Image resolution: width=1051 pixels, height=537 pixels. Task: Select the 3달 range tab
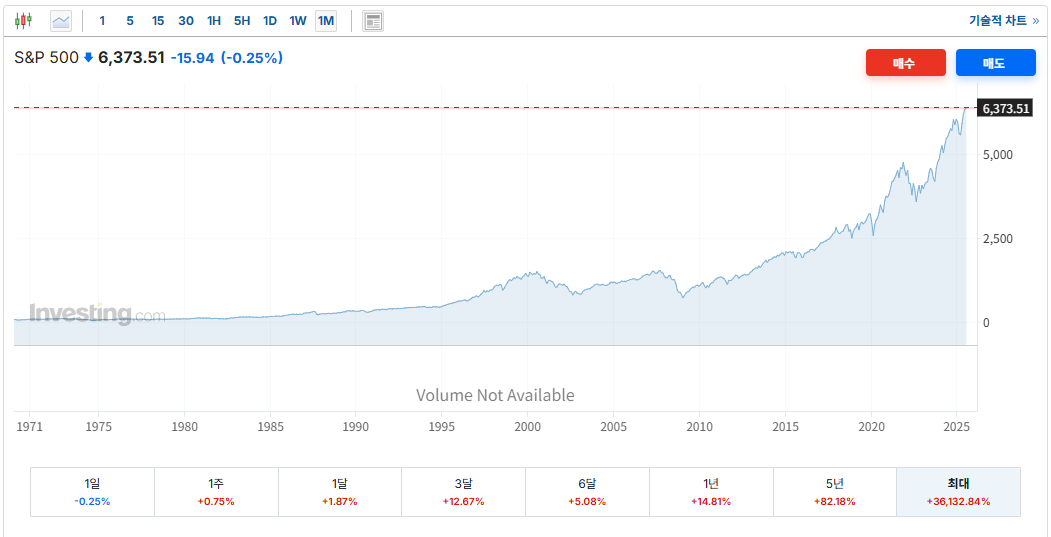point(464,492)
